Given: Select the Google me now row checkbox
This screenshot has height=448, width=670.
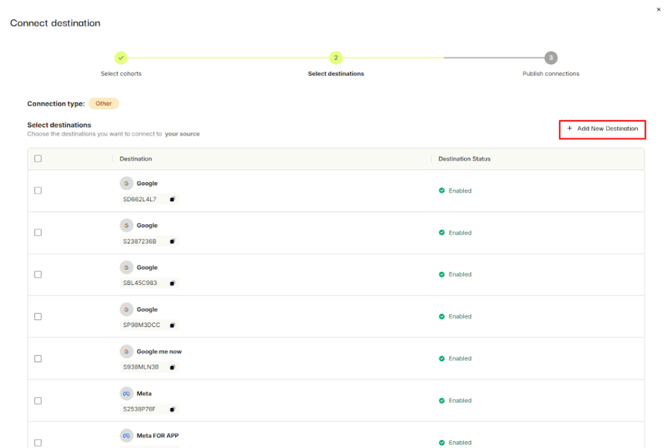Looking at the screenshot, I should tap(38, 358).
